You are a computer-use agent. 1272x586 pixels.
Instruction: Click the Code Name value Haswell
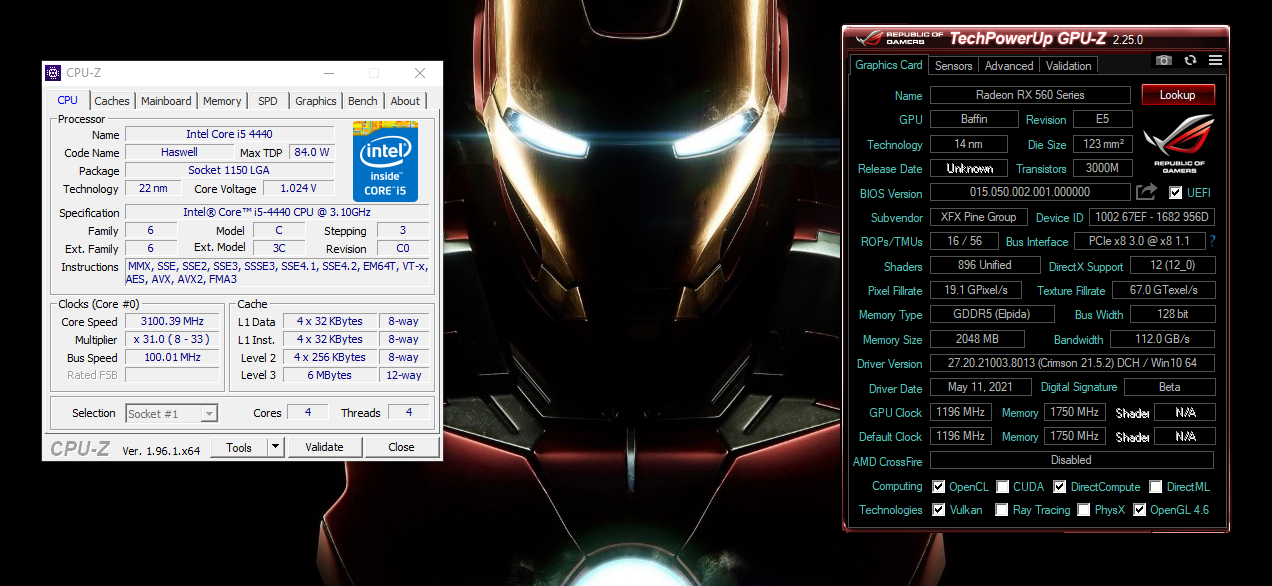coord(179,152)
